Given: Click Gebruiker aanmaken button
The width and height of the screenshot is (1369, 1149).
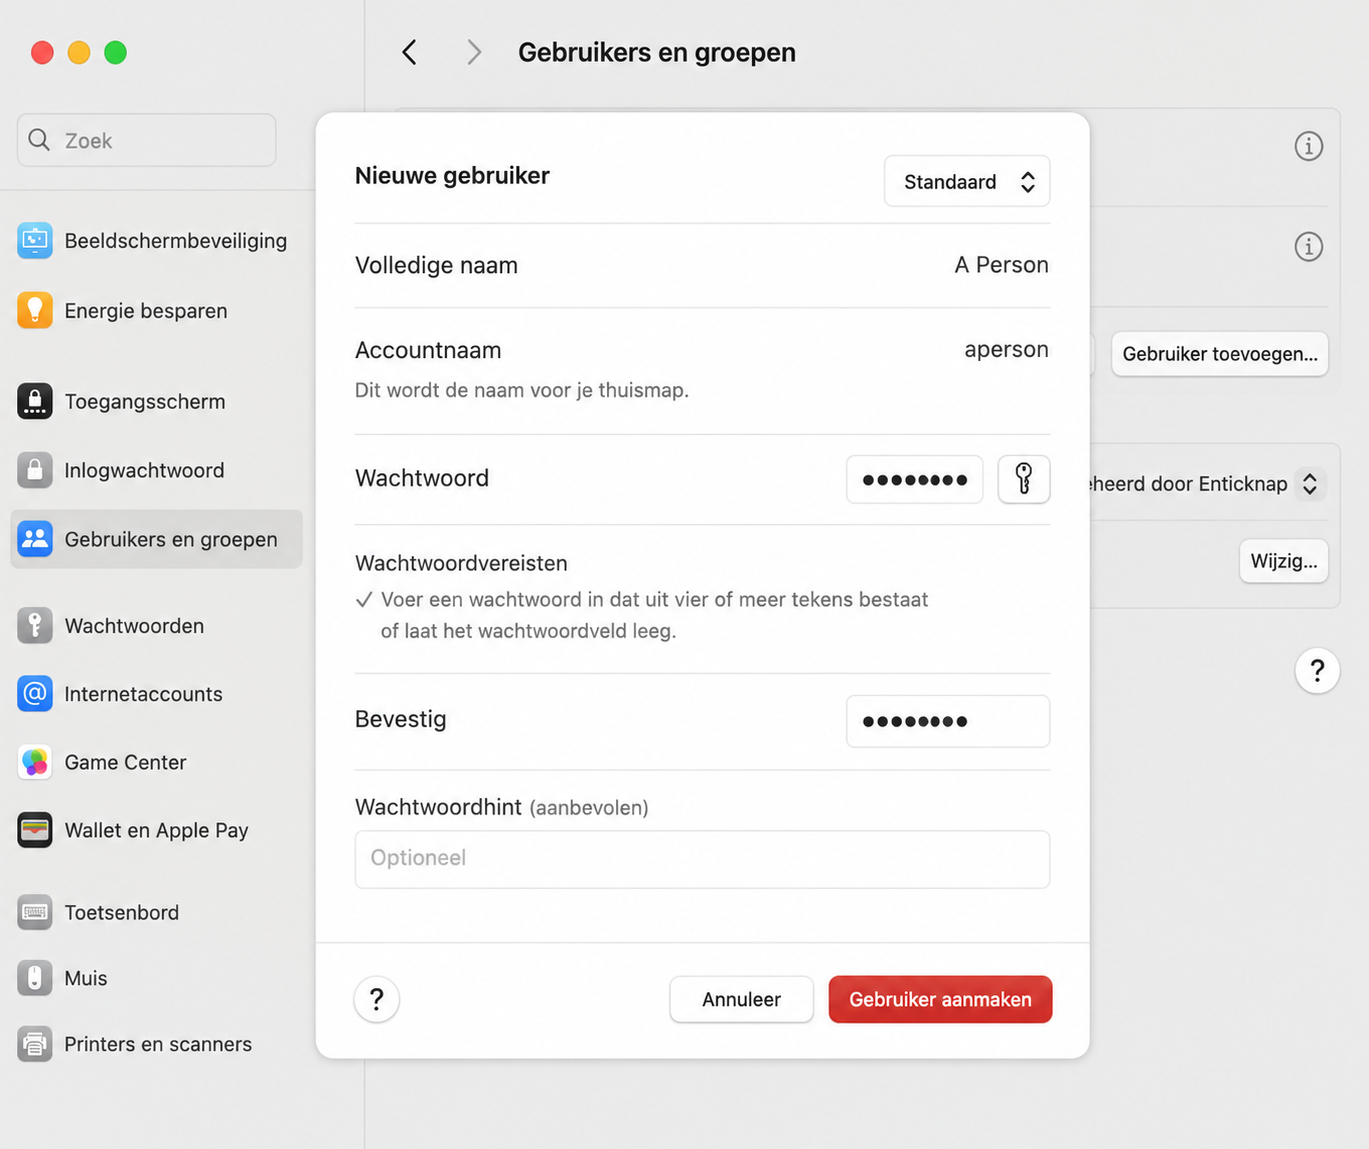Looking at the screenshot, I should coord(940,999).
